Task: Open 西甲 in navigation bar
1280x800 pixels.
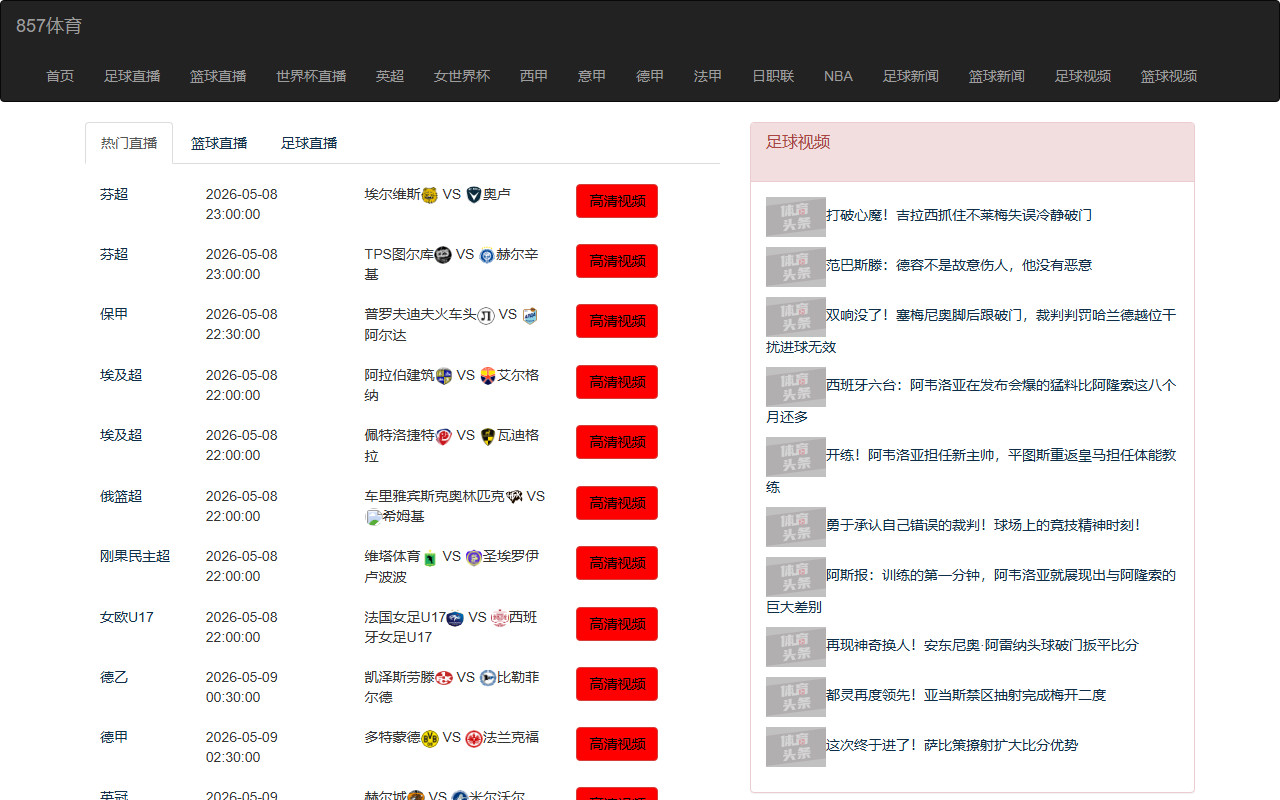Action: [534, 76]
